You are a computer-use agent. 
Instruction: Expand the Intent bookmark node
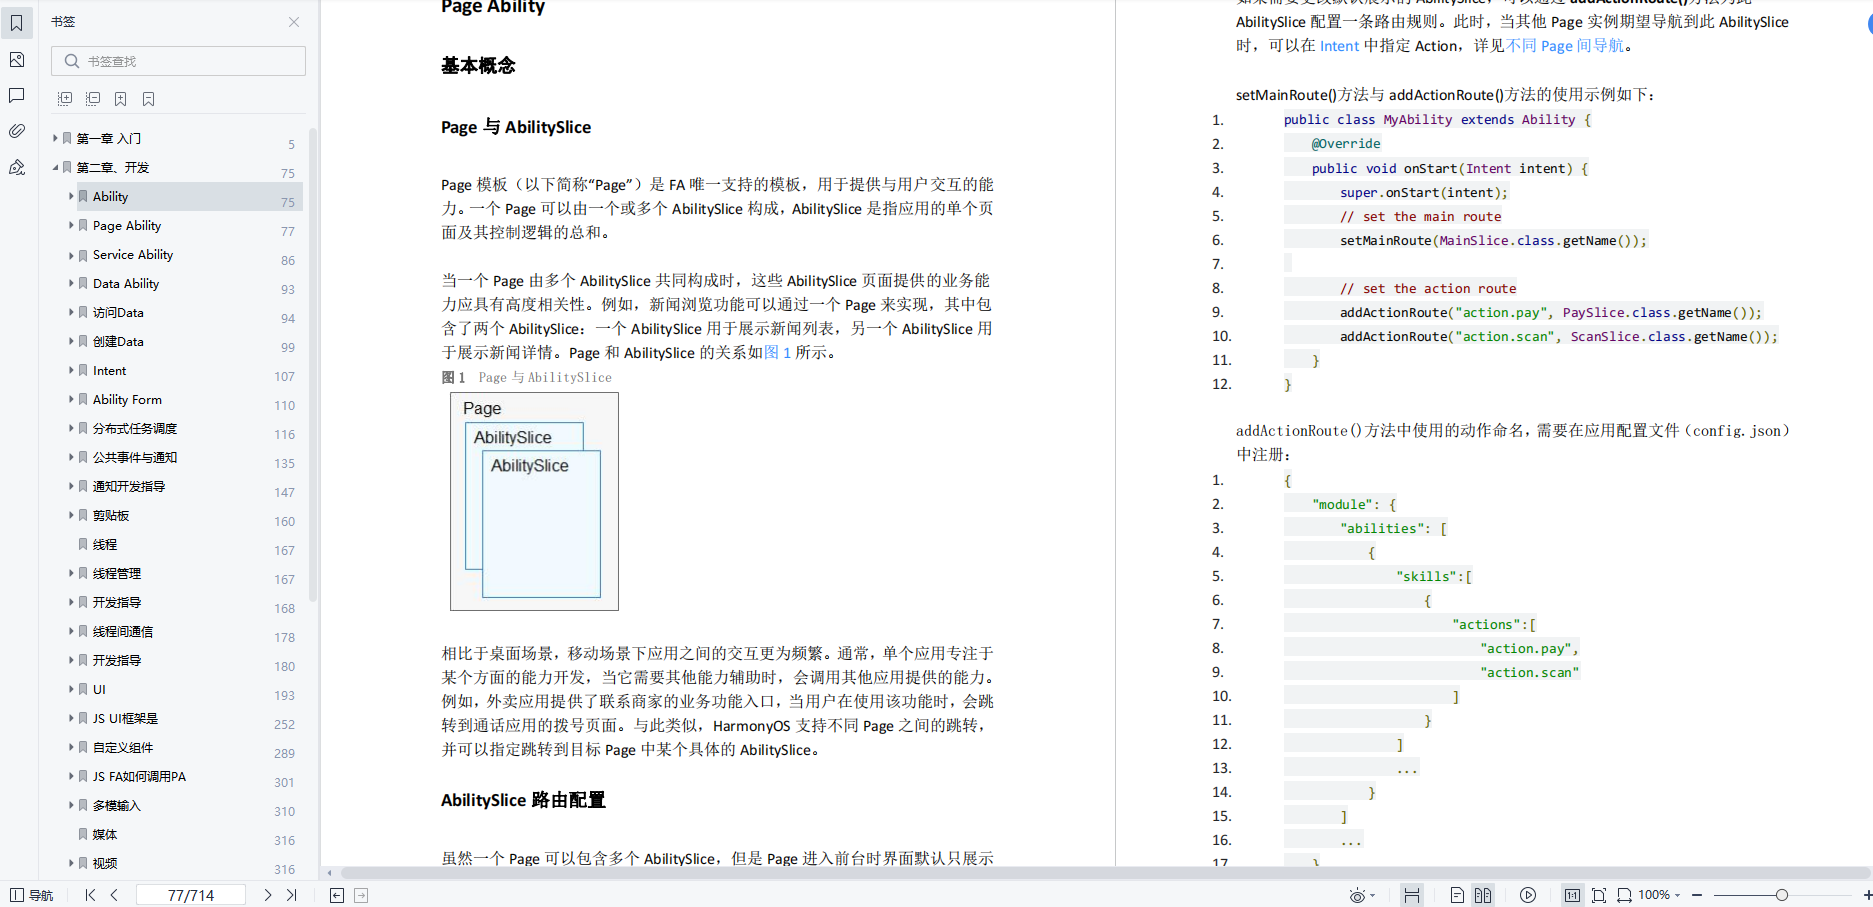(71, 370)
